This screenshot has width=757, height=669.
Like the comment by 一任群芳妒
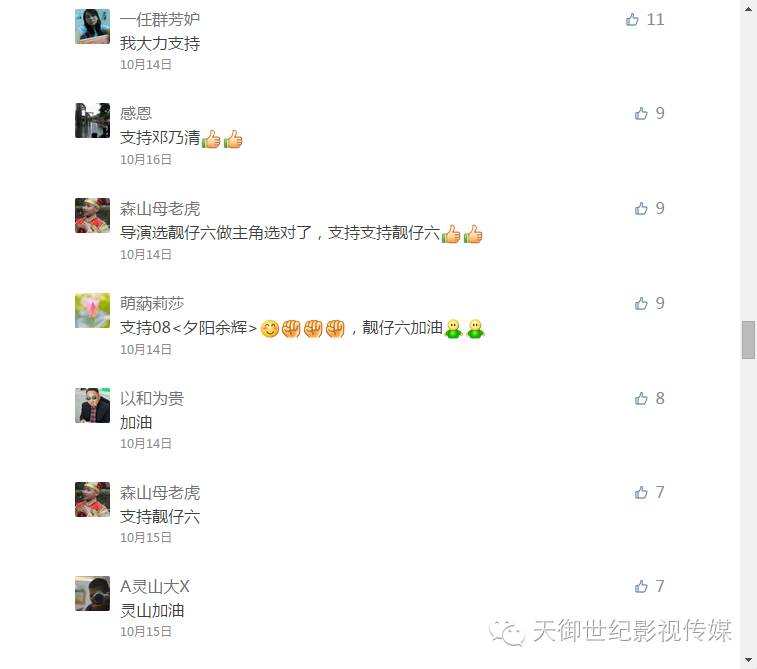pos(632,19)
